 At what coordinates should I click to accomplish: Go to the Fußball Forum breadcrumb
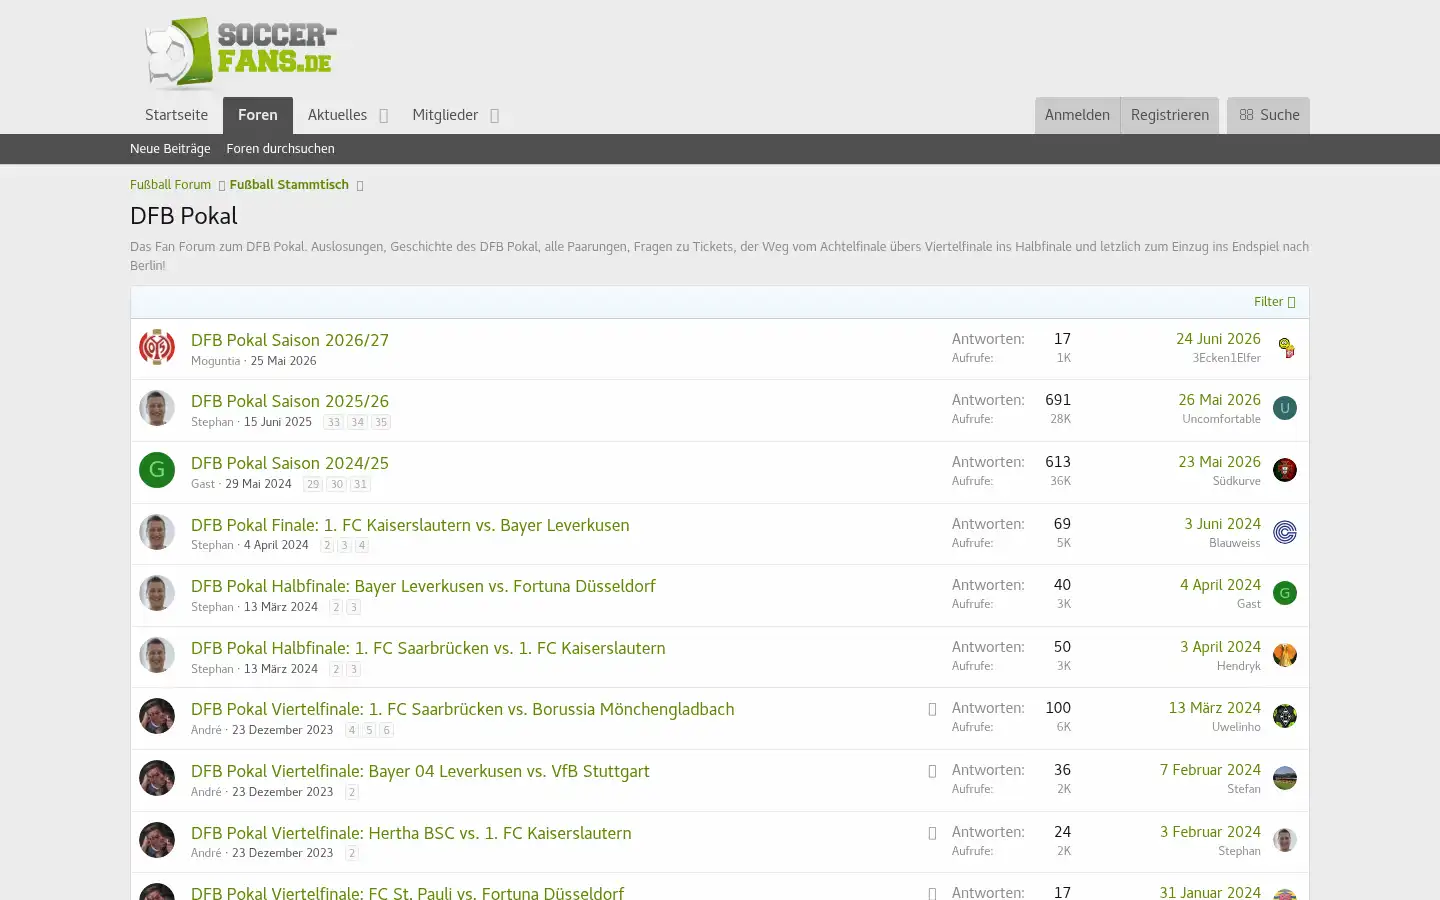click(x=170, y=185)
